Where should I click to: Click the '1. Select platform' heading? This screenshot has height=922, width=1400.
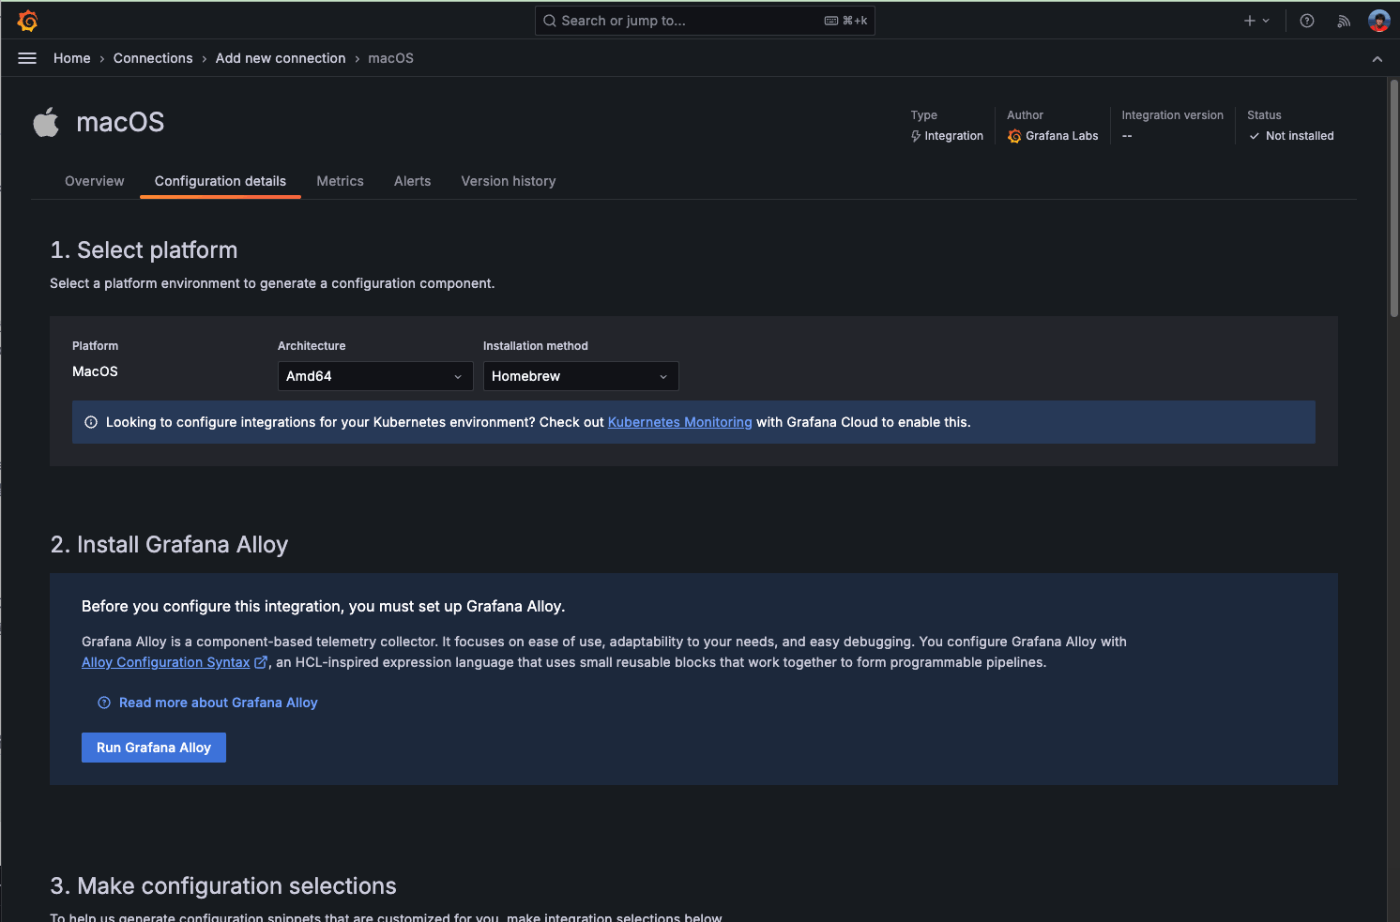[144, 250]
